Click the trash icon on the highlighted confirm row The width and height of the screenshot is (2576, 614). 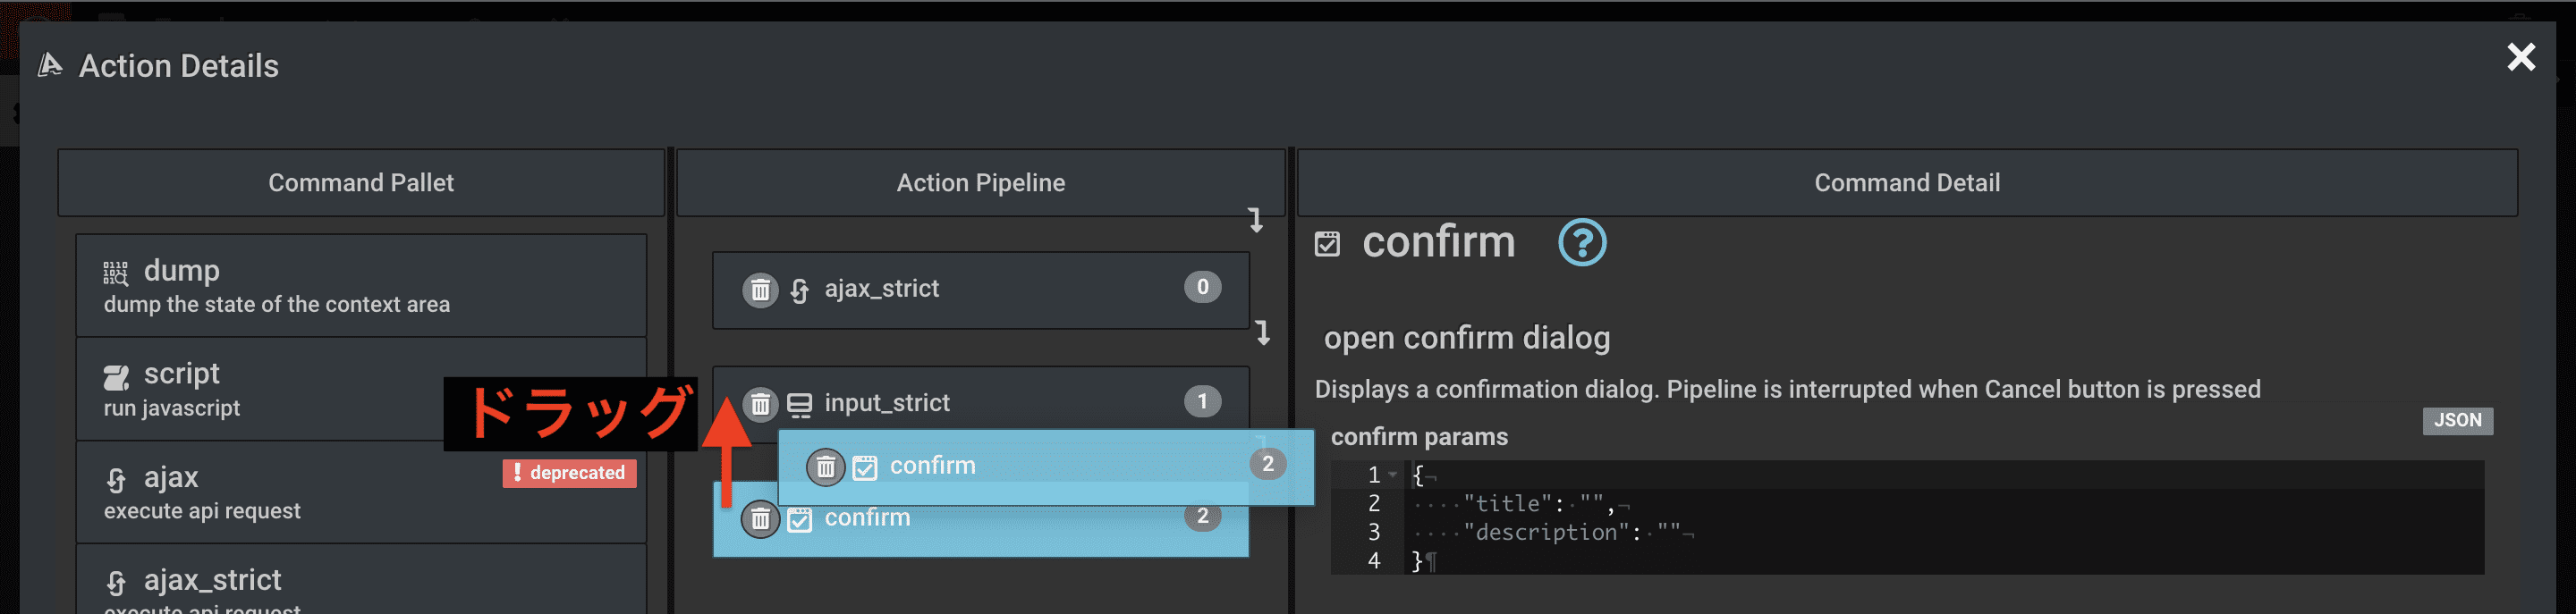coord(760,519)
